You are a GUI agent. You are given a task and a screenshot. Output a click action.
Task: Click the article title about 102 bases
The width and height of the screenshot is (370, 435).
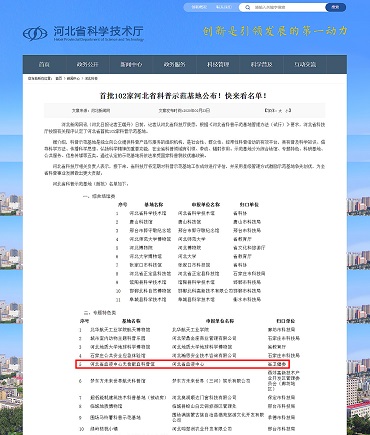[x=183, y=96]
